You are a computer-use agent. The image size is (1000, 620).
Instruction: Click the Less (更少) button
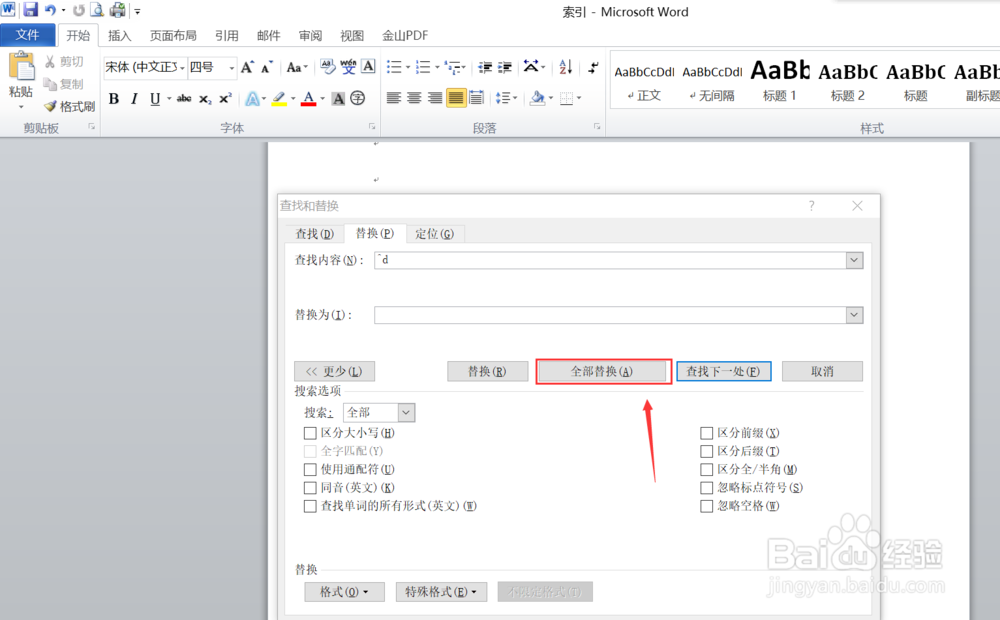334,371
